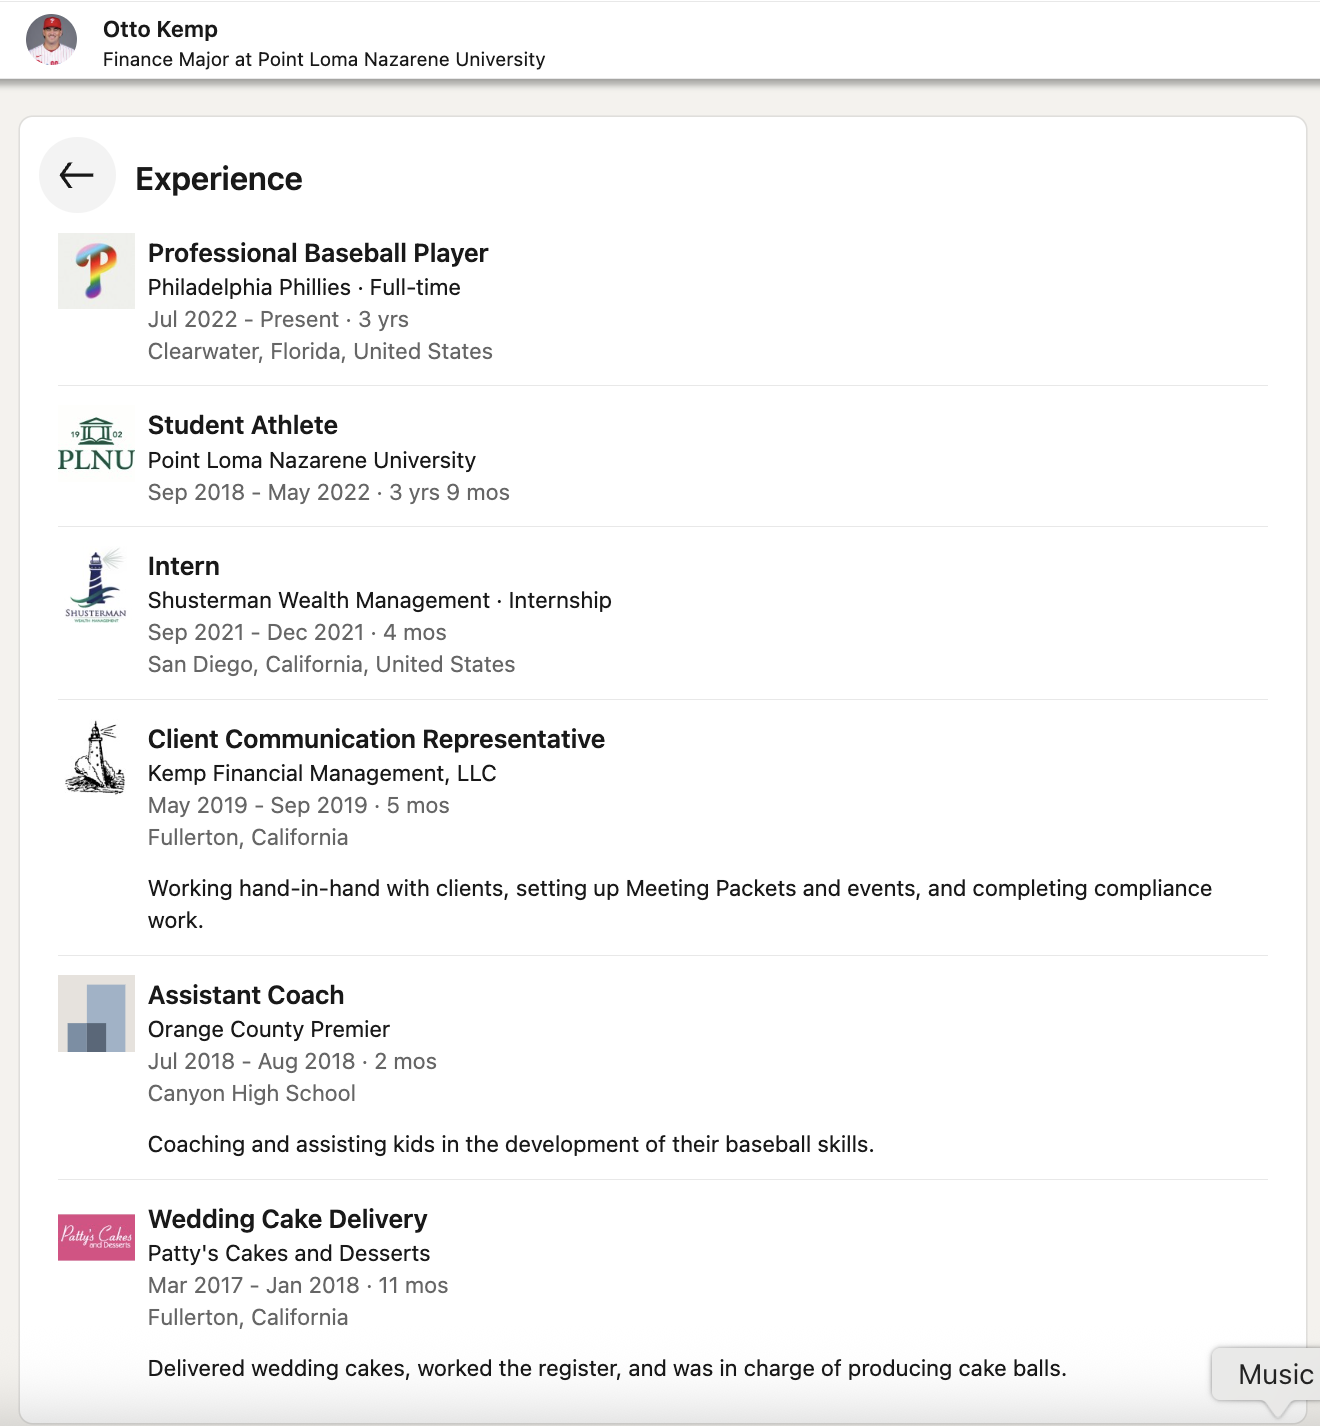This screenshot has width=1320, height=1426.
Task: Click Philadelphia Phillies company name text
Action: [249, 287]
